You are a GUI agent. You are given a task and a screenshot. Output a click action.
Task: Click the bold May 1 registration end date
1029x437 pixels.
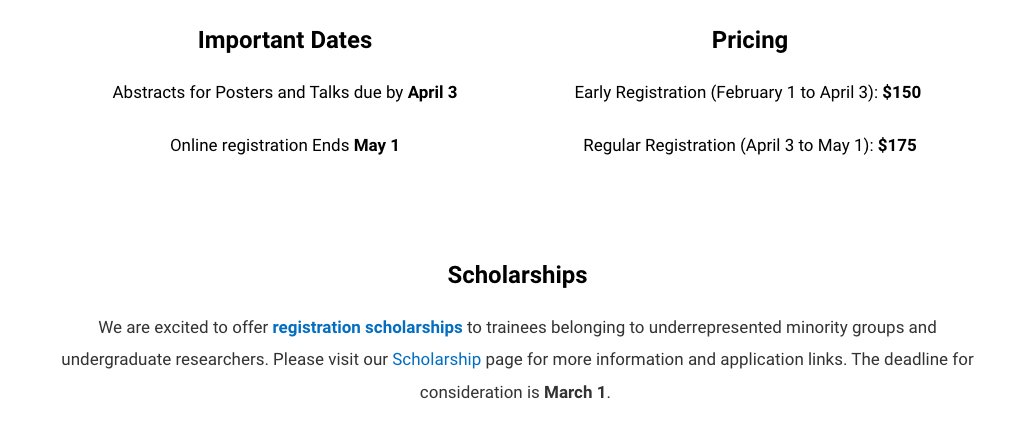pos(376,145)
